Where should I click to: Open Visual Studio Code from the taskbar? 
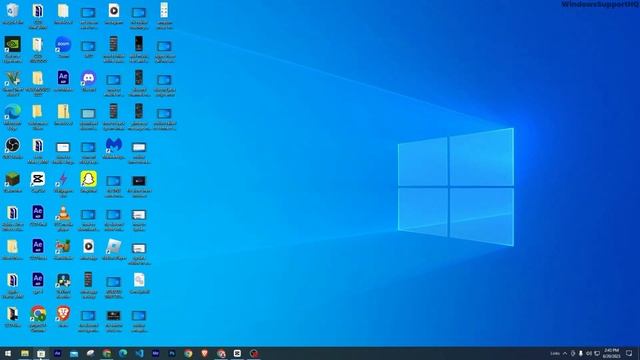139,353
